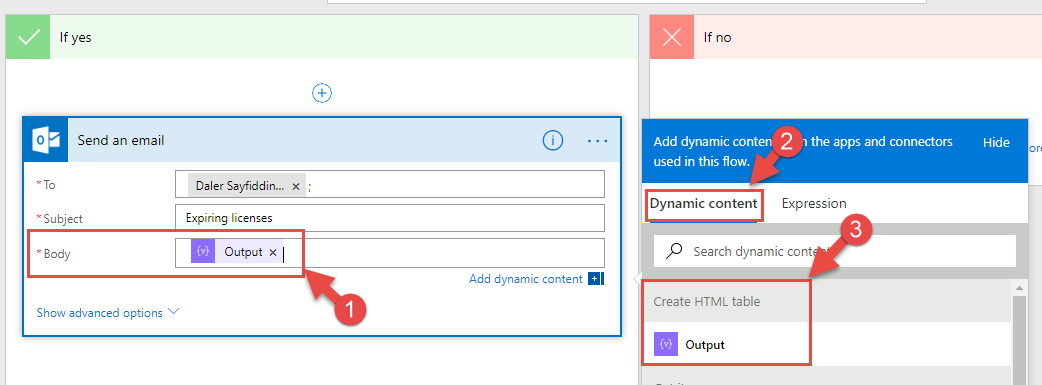
Task: Click inside the Body field
Action: tap(390, 253)
